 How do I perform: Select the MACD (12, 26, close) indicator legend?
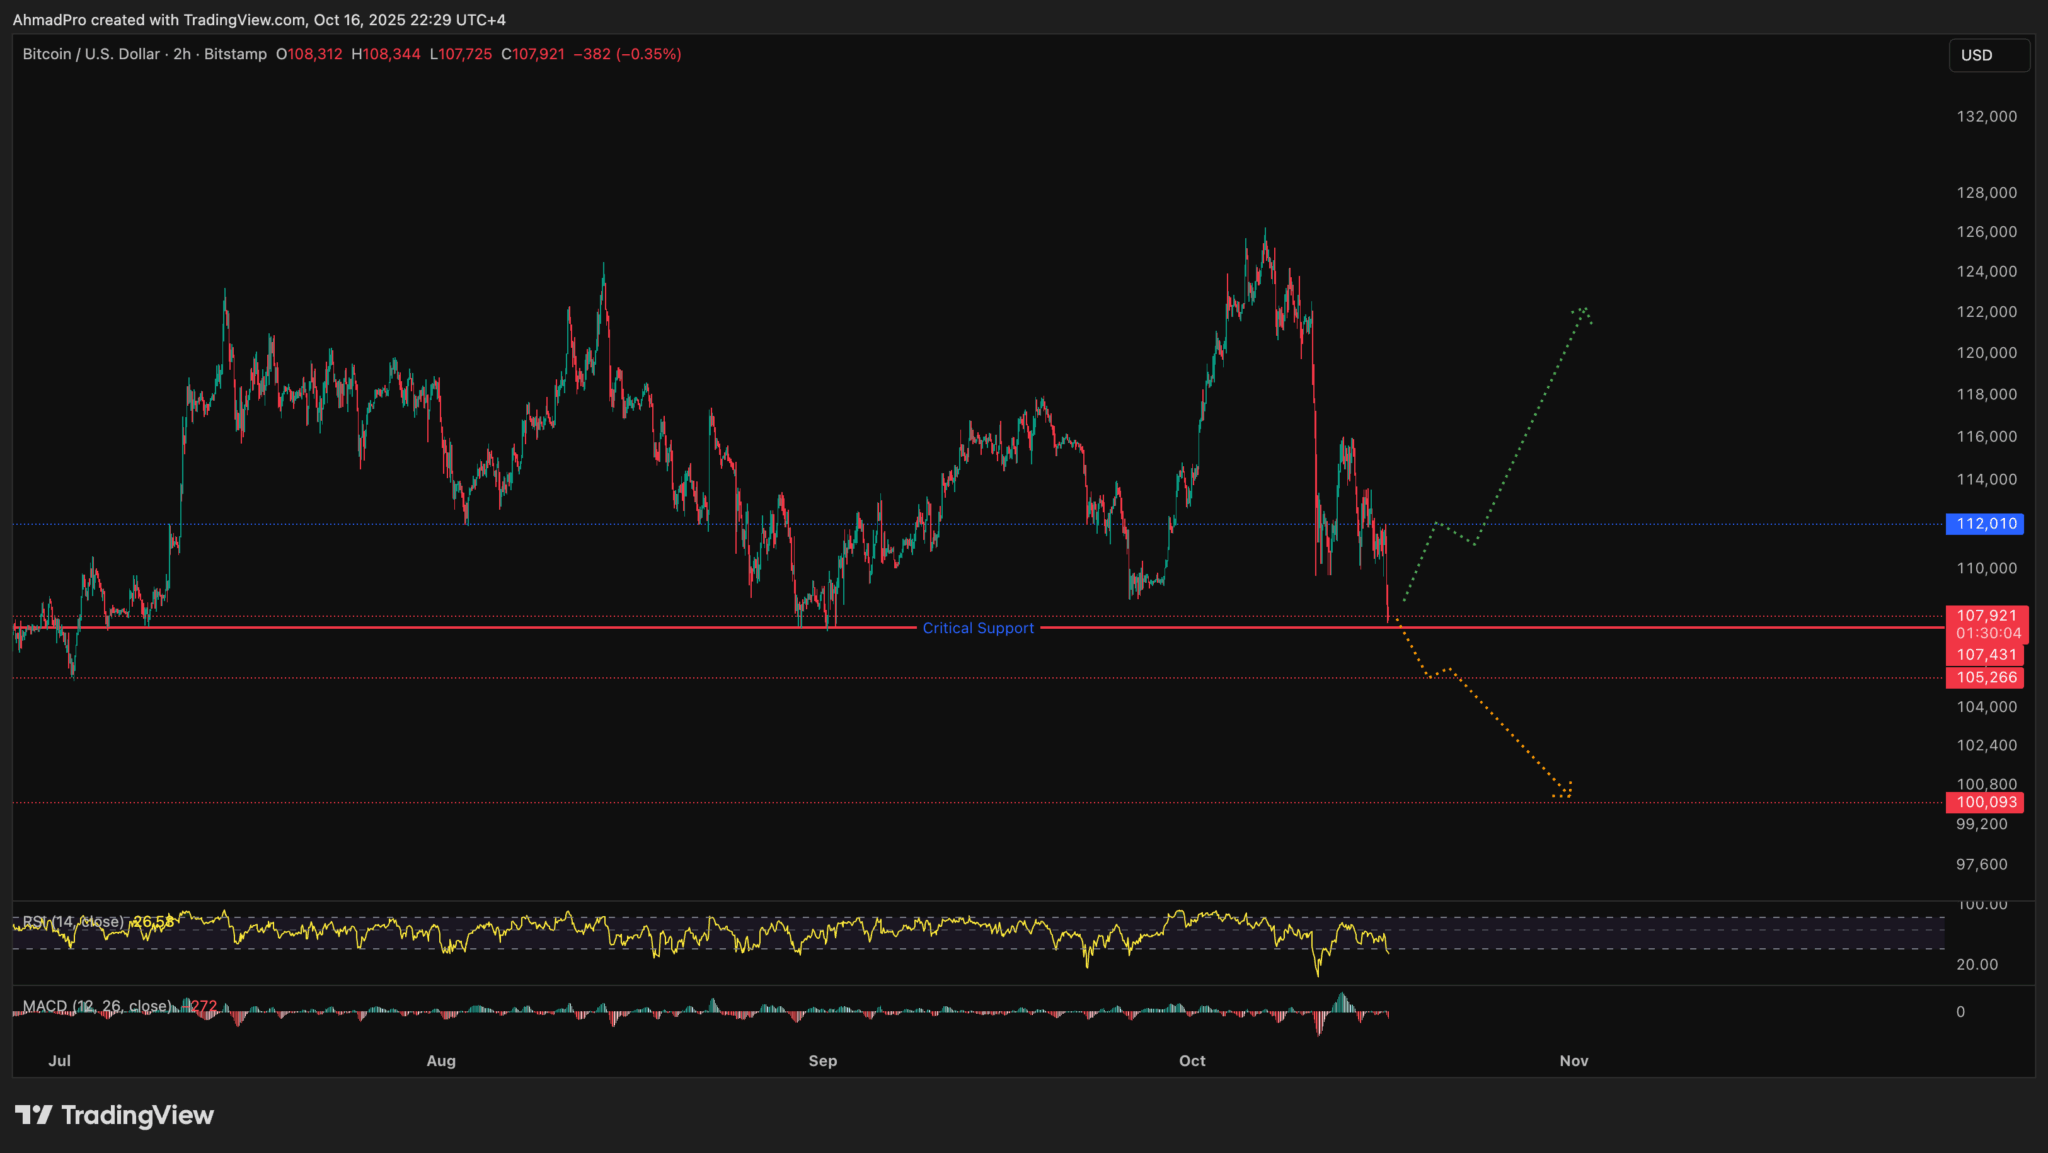95,1006
